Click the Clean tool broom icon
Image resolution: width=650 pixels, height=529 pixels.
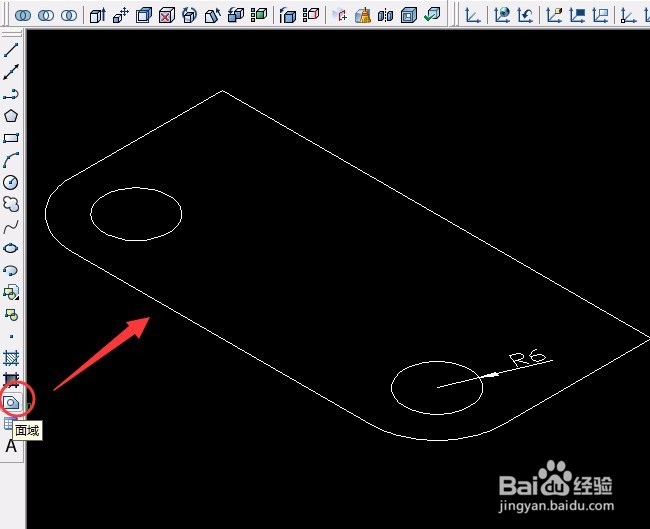coord(363,15)
